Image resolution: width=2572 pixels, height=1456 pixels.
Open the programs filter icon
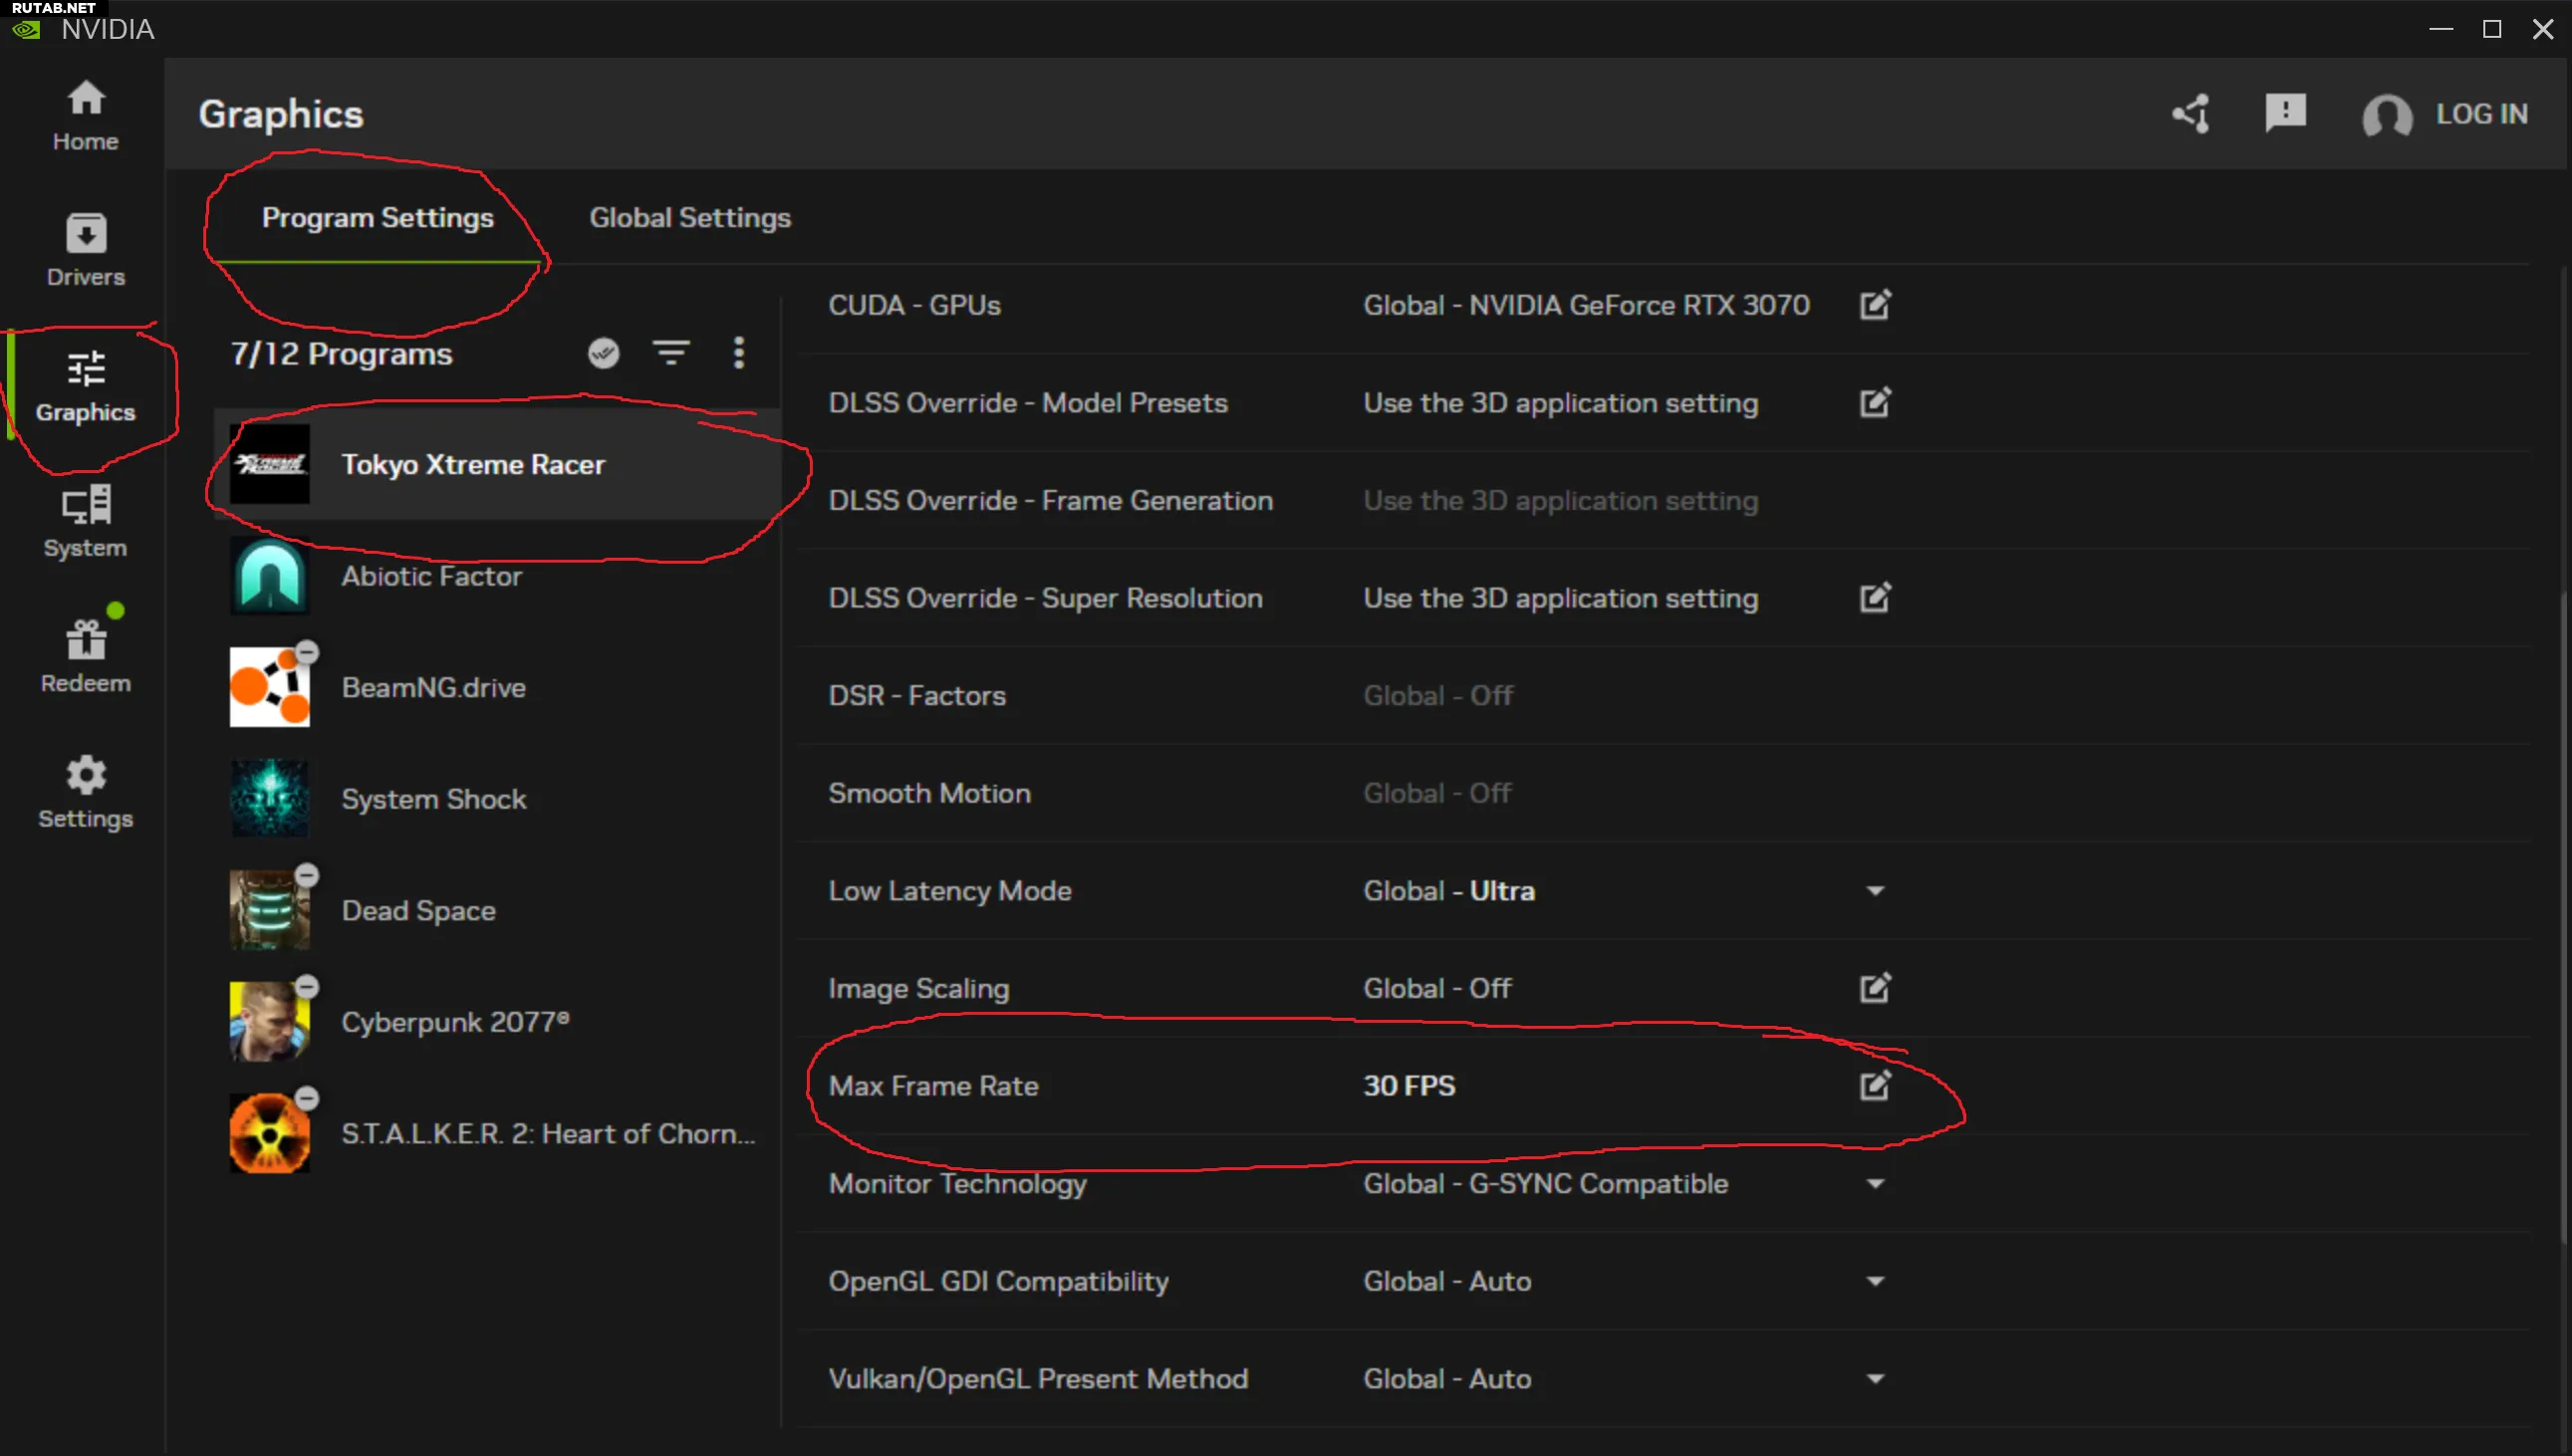(x=671, y=352)
